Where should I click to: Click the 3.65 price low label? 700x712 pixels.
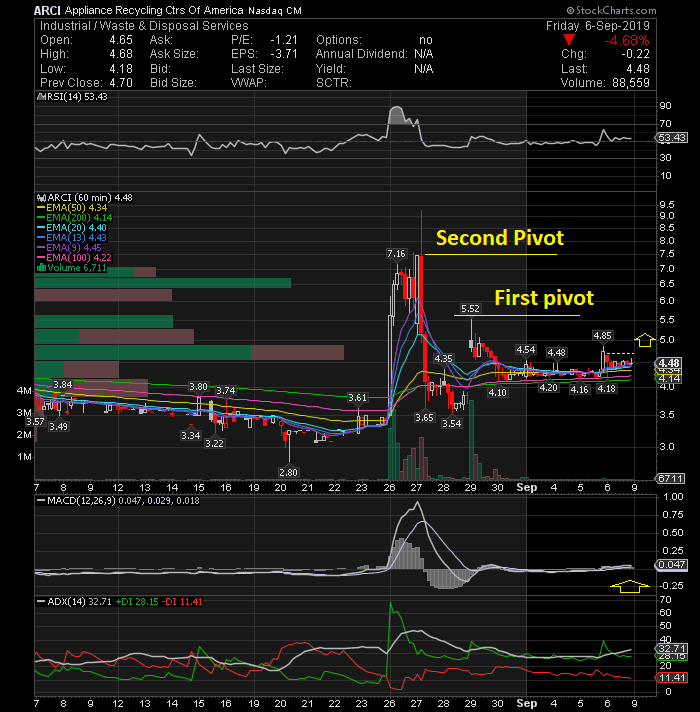tap(424, 418)
